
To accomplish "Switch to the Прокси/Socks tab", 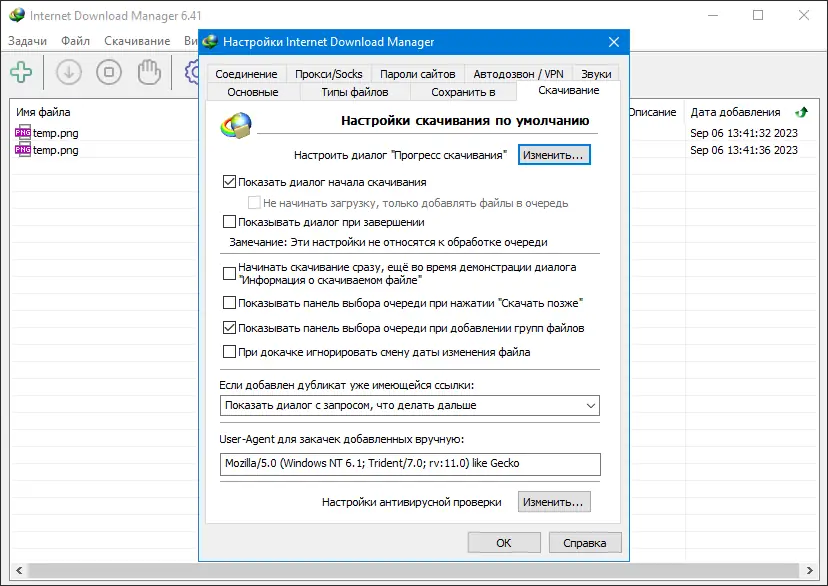I will [328, 74].
